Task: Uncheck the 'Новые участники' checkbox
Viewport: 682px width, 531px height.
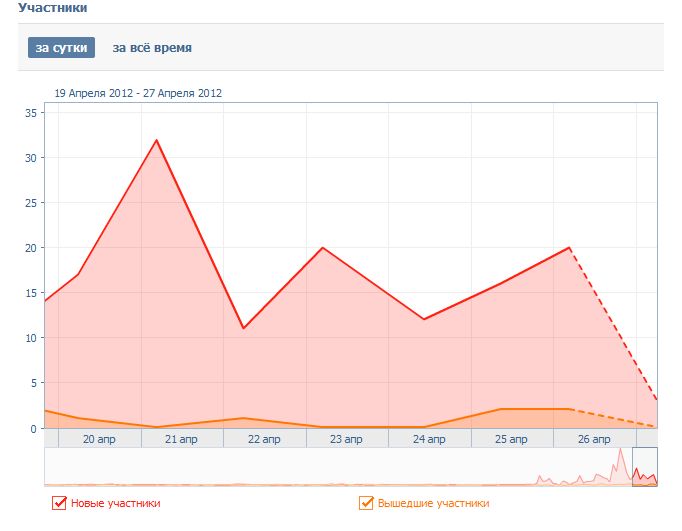Action: (59, 503)
